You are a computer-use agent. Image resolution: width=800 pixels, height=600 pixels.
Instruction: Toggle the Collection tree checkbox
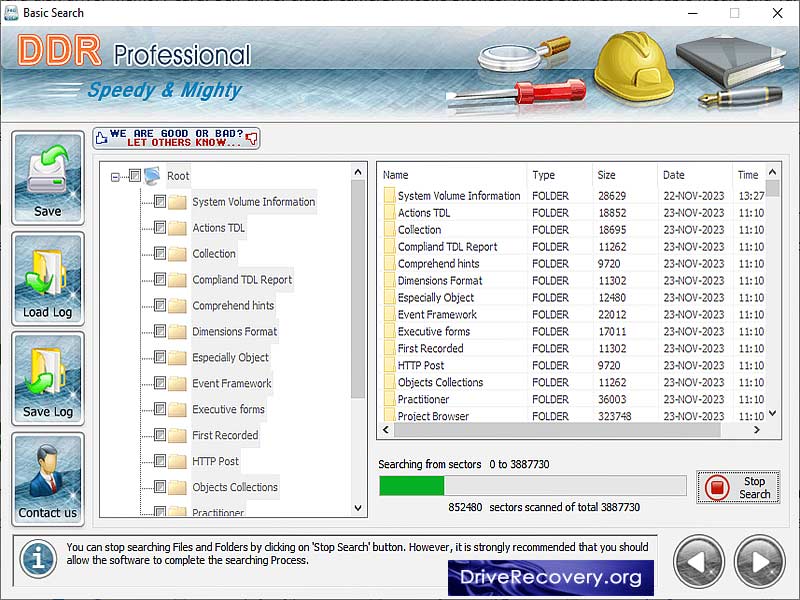(160, 254)
